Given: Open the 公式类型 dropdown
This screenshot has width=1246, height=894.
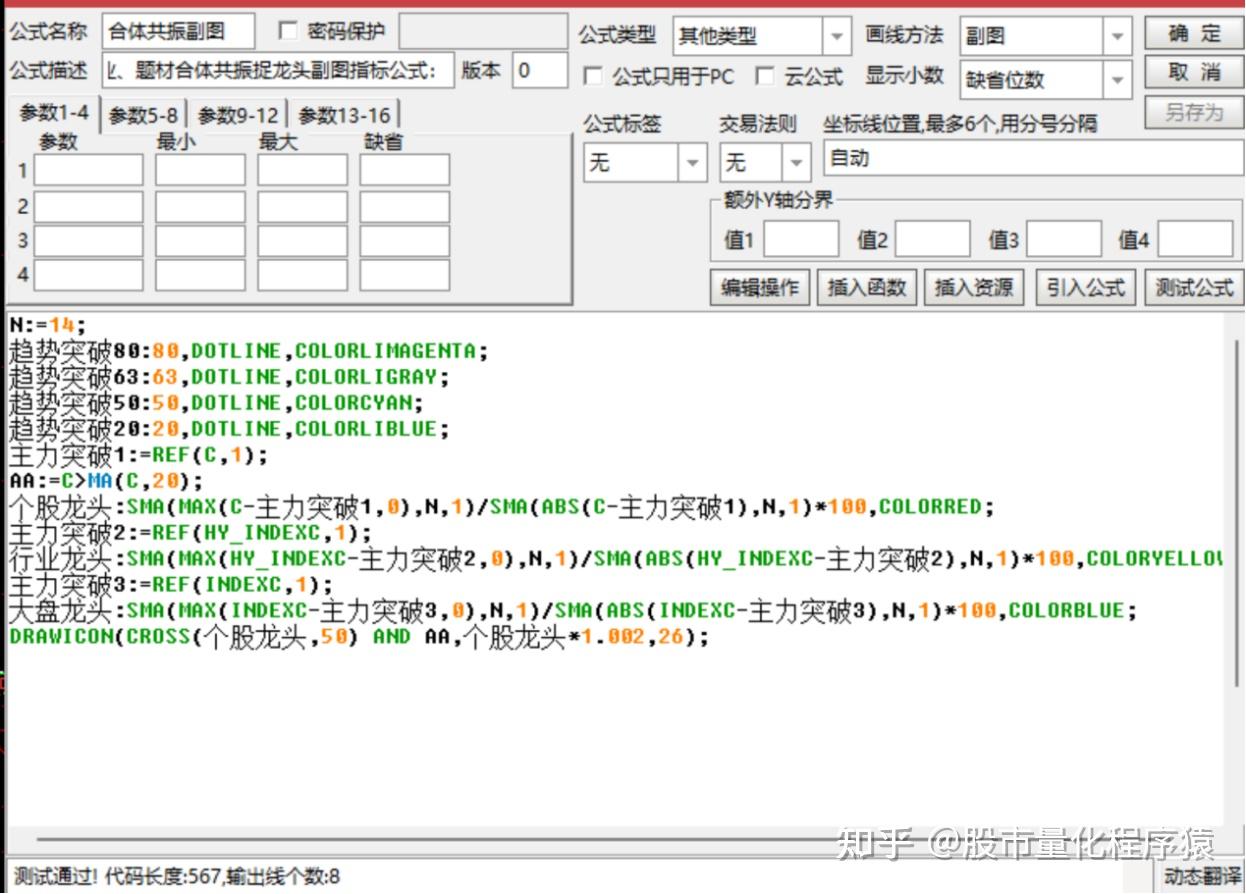Looking at the screenshot, I should point(837,37).
